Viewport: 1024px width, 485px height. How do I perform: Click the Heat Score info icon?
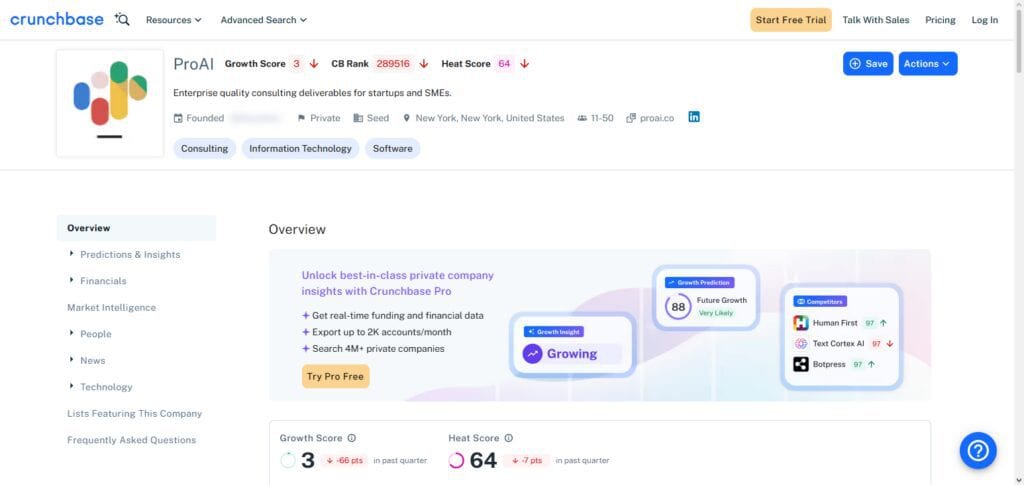click(x=509, y=439)
